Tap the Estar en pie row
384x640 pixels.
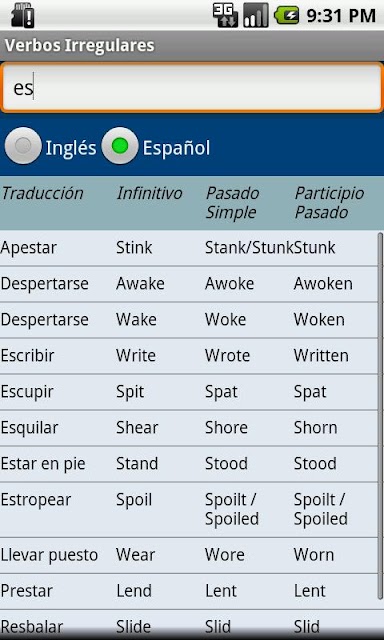189,464
